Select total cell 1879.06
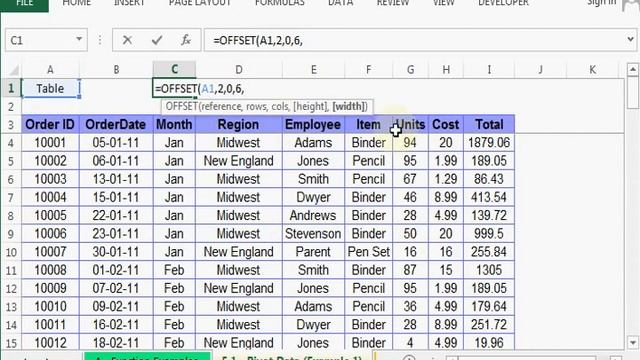Screen dimensions: 640x360 [489, 142]
